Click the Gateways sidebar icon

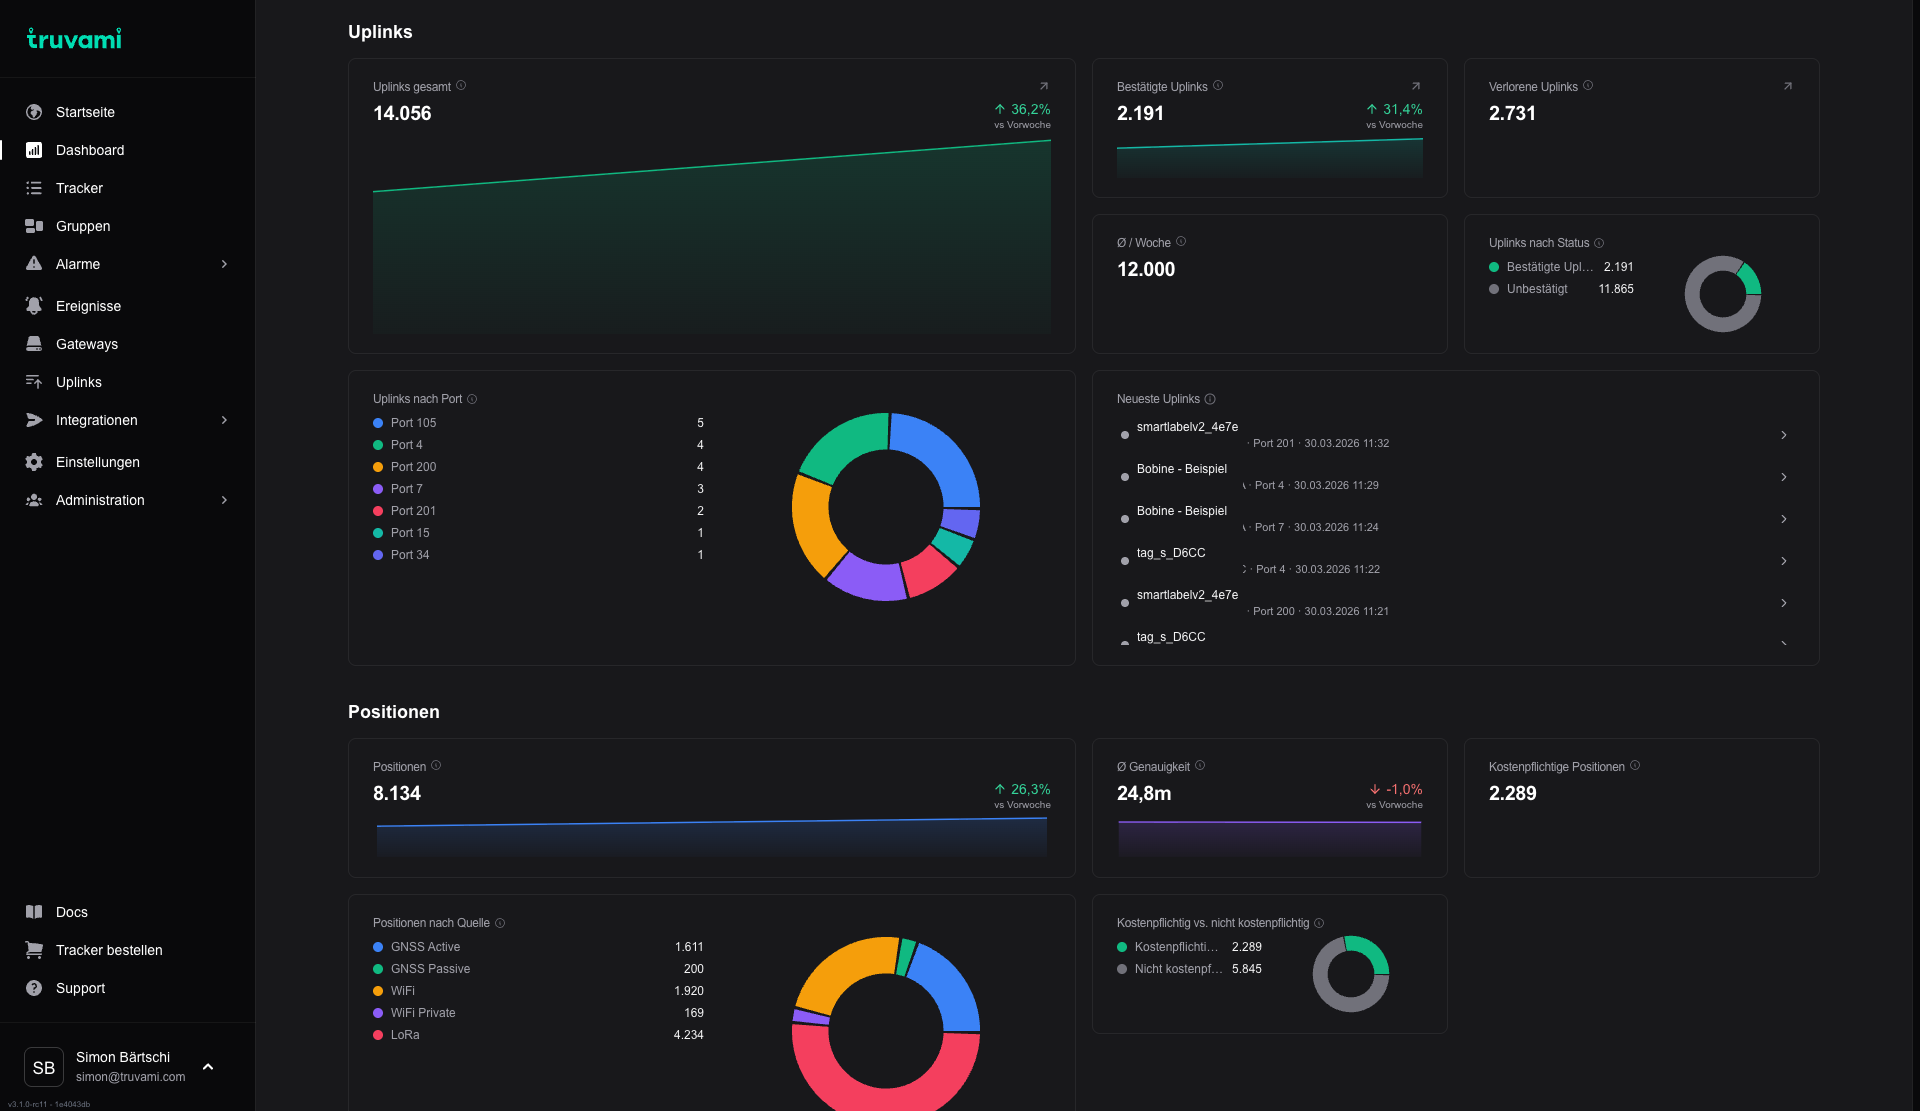point(34,344)
